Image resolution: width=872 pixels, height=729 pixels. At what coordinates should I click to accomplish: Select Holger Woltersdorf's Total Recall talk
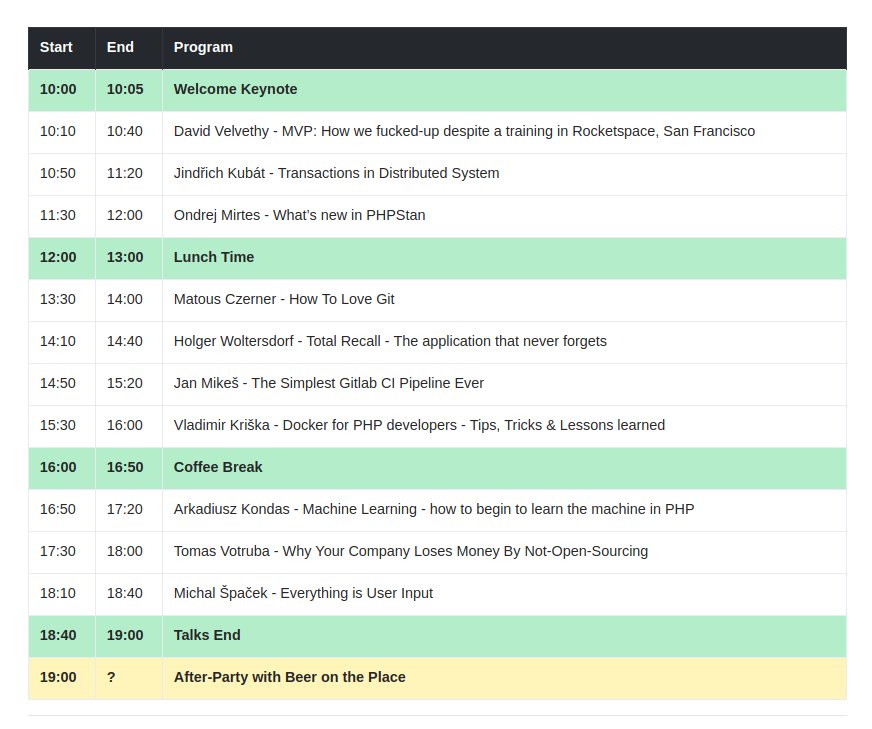(x=390, y=341)
